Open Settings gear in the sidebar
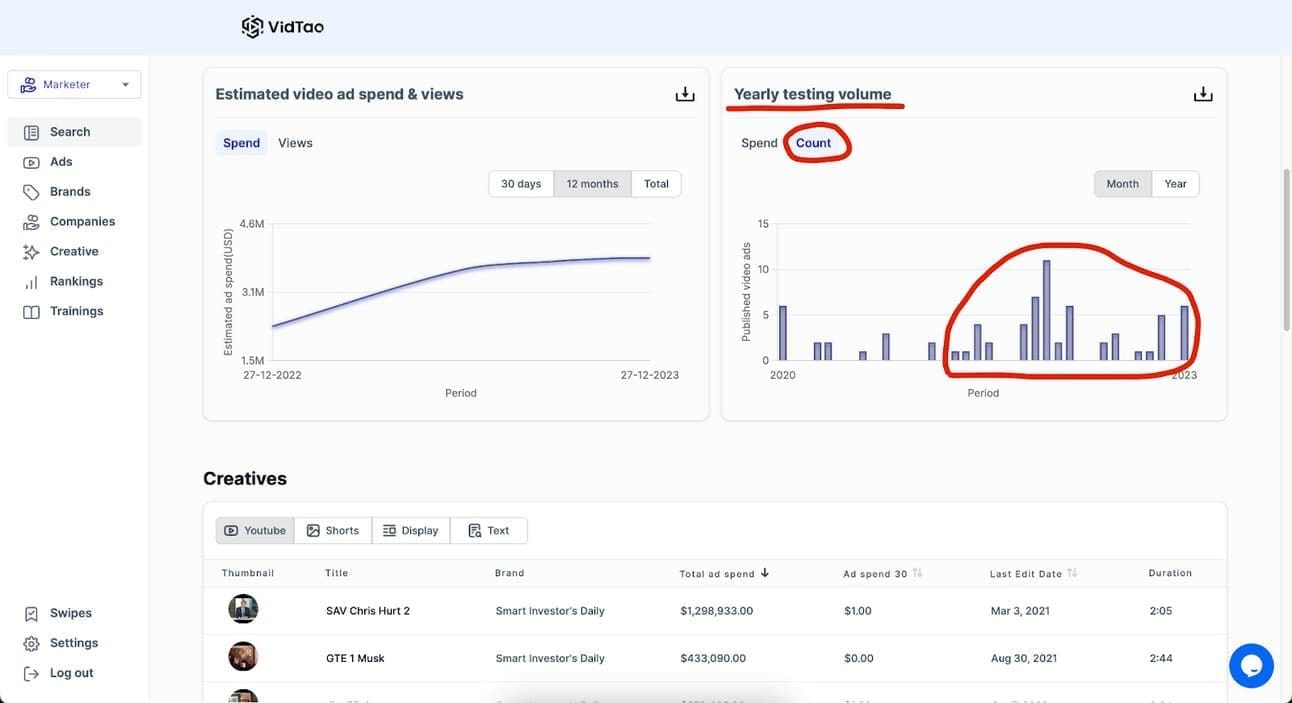The height and width of the screenshot is (703, 1292). coord(32,643)
